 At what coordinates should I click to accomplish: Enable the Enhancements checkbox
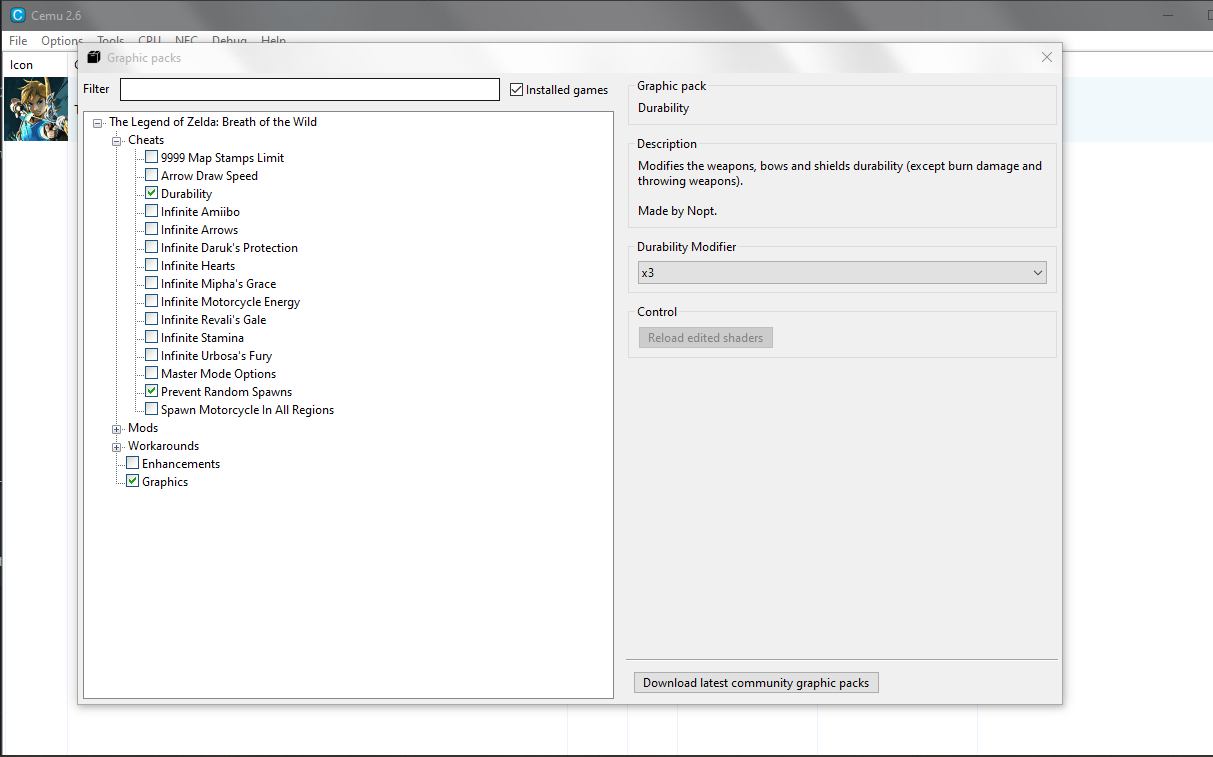pyautogui.click(x=132, y=463)
